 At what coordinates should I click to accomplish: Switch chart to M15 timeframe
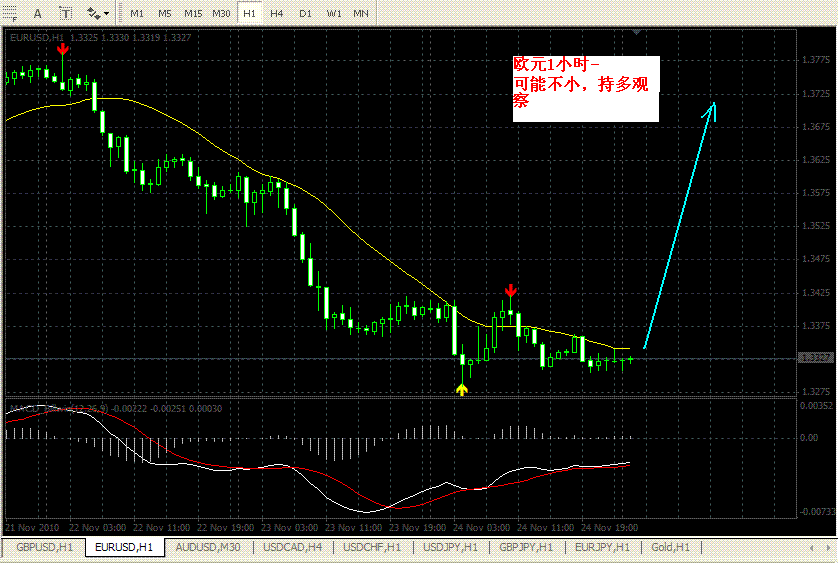coord(193,13)
